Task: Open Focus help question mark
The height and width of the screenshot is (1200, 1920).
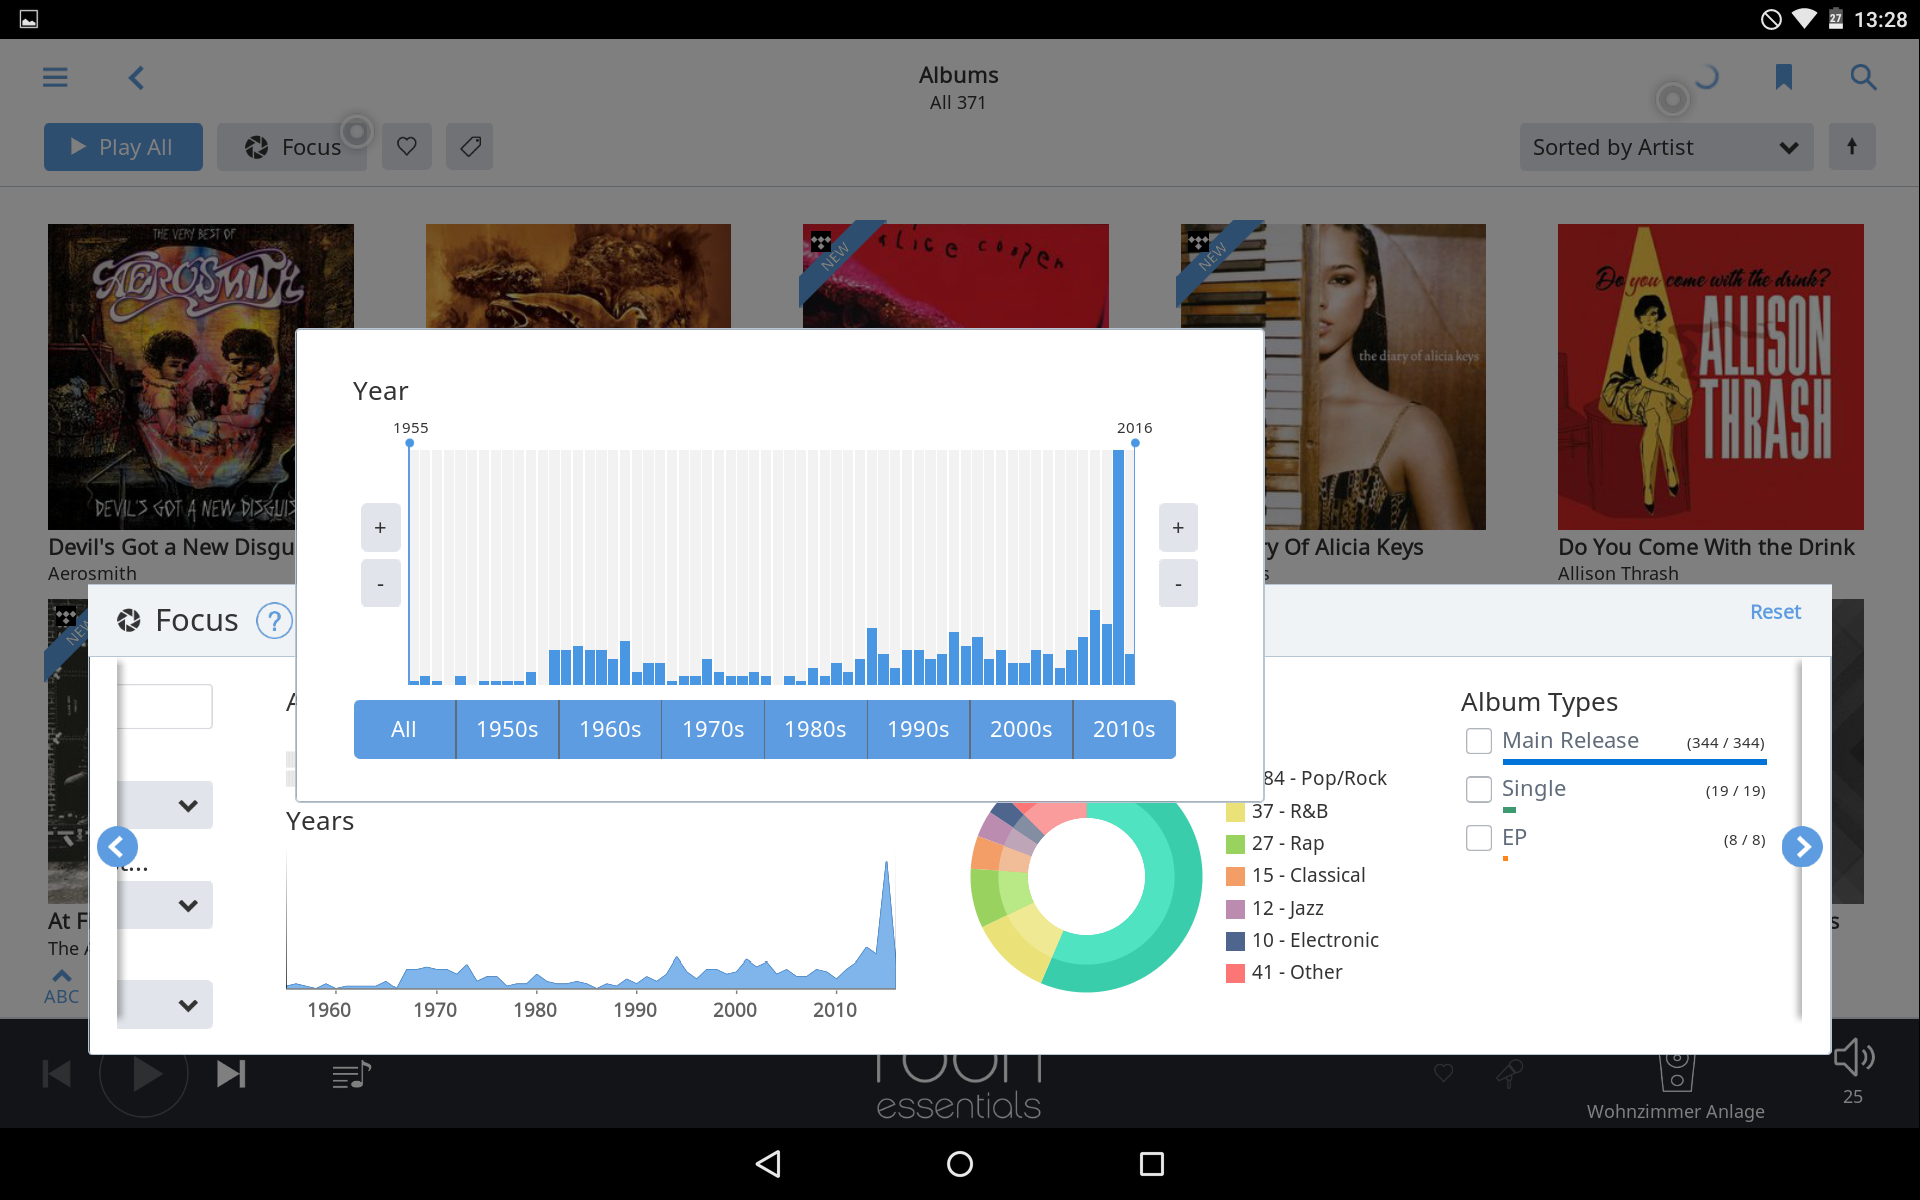Action: coord(274,621)
